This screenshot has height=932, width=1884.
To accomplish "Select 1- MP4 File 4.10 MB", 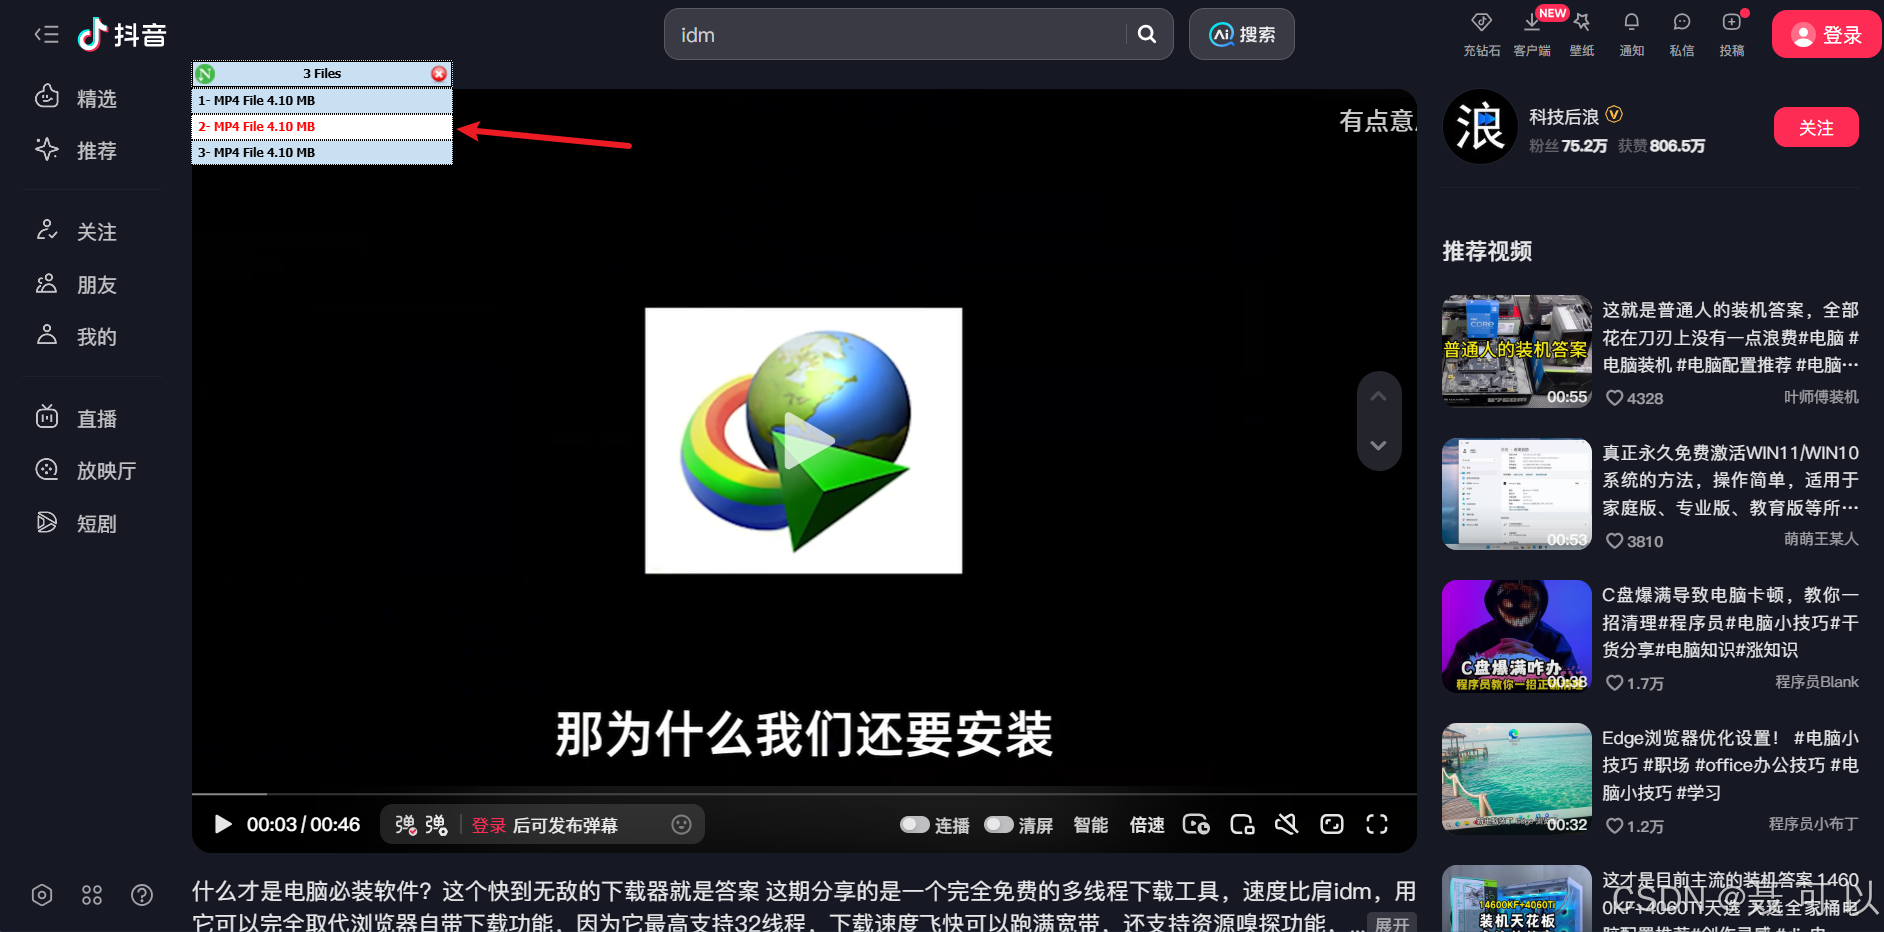I will coord(322,100).
